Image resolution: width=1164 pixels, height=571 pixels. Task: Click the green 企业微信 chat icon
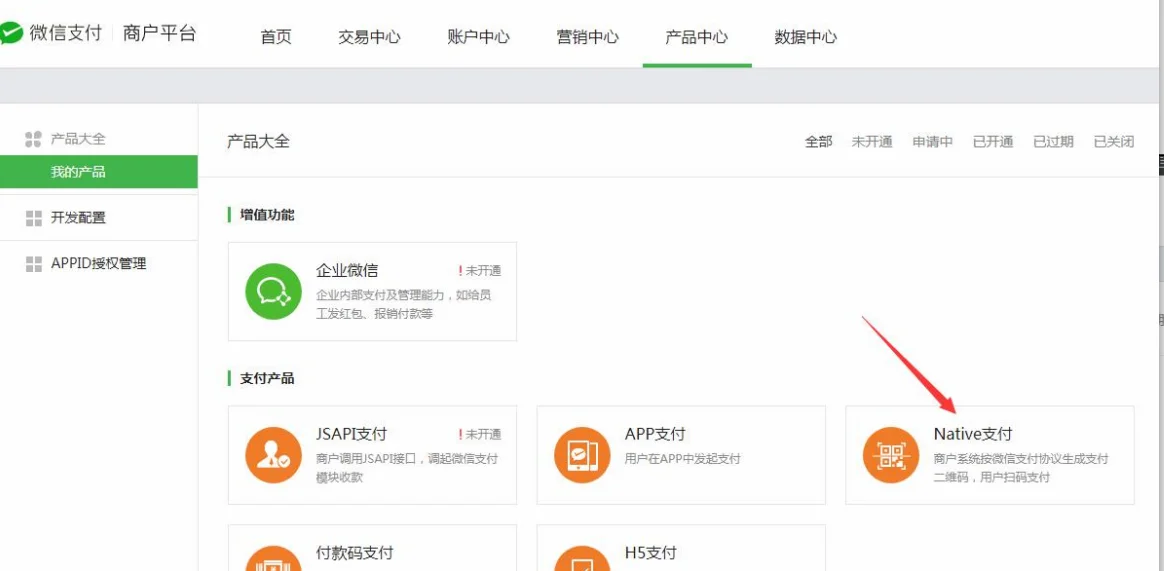[273, 291]
